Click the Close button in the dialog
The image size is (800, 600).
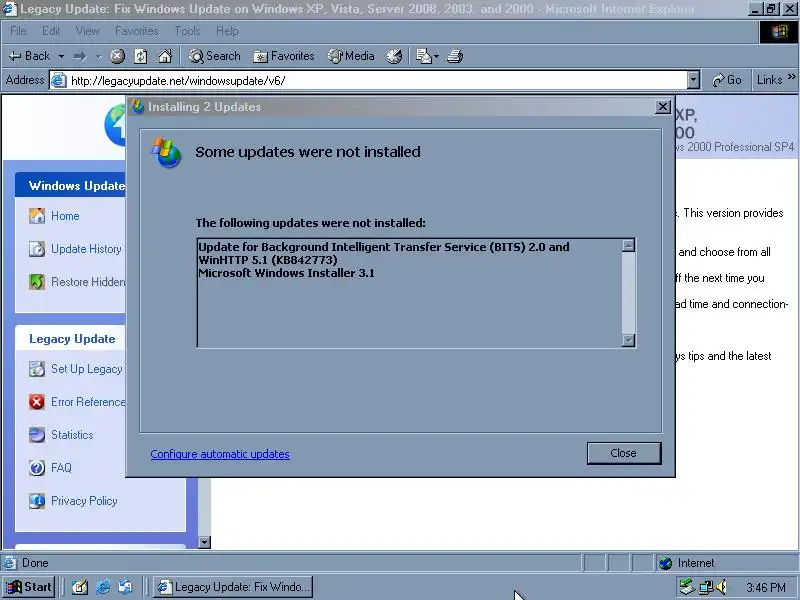tap(623, 453)
